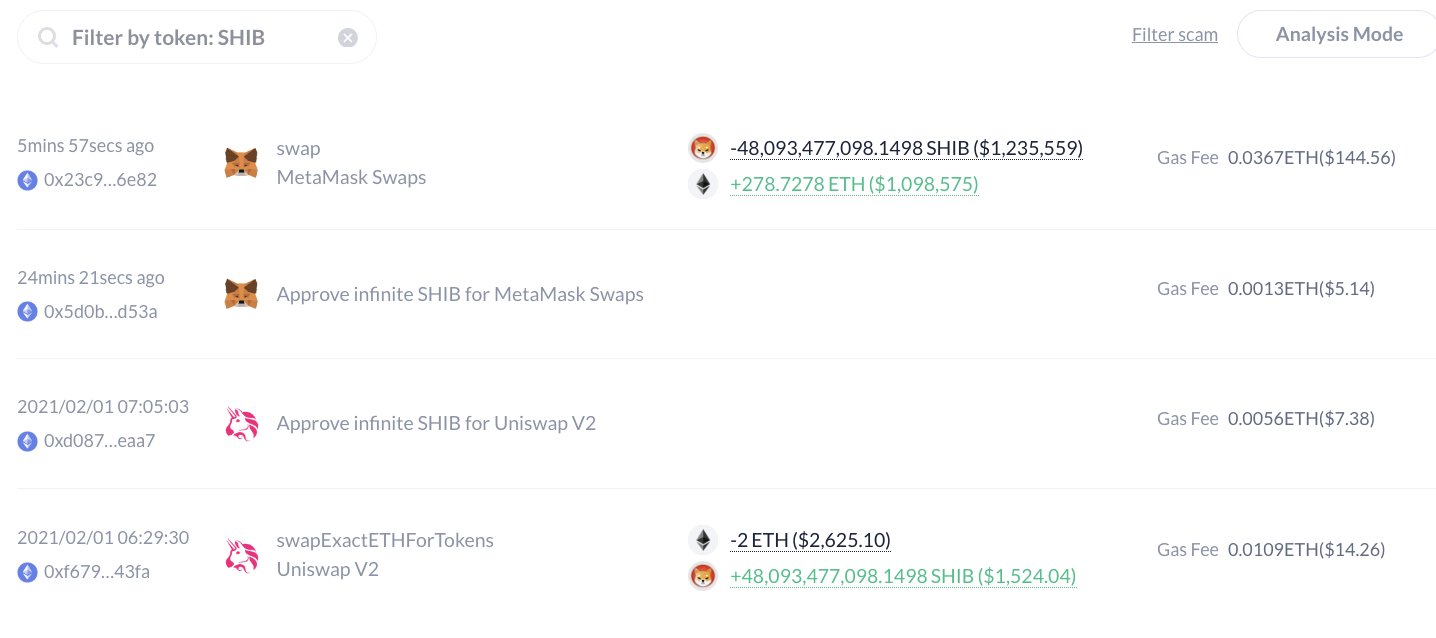Click the +278.7278 ETH received amount
The height and width of the screenshot is (638, 1436).
[x=854, y=185]
